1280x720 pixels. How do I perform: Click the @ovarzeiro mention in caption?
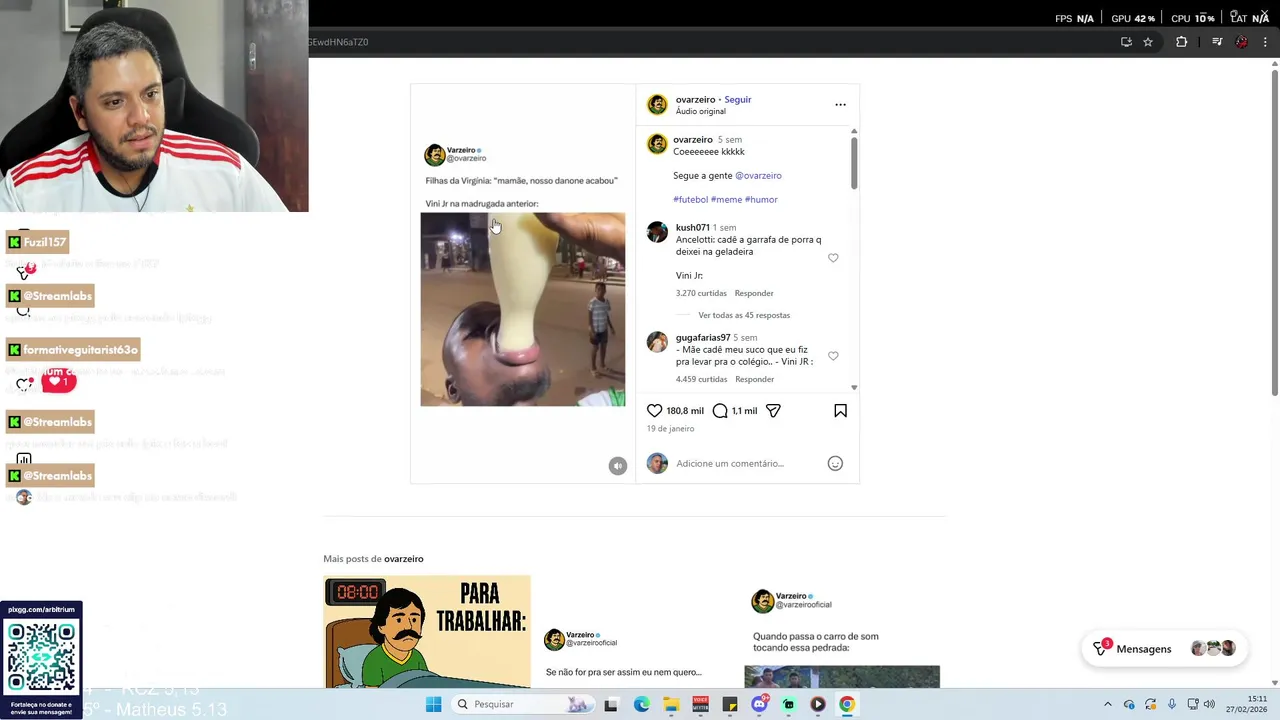click(x=758, y=175)
